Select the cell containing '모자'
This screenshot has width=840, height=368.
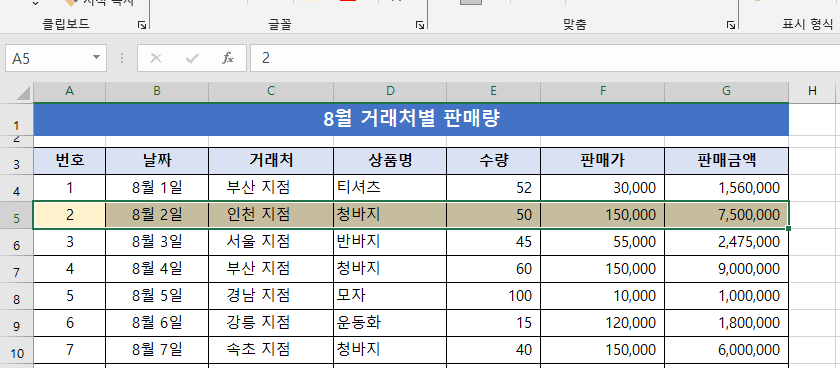[390, 296]
